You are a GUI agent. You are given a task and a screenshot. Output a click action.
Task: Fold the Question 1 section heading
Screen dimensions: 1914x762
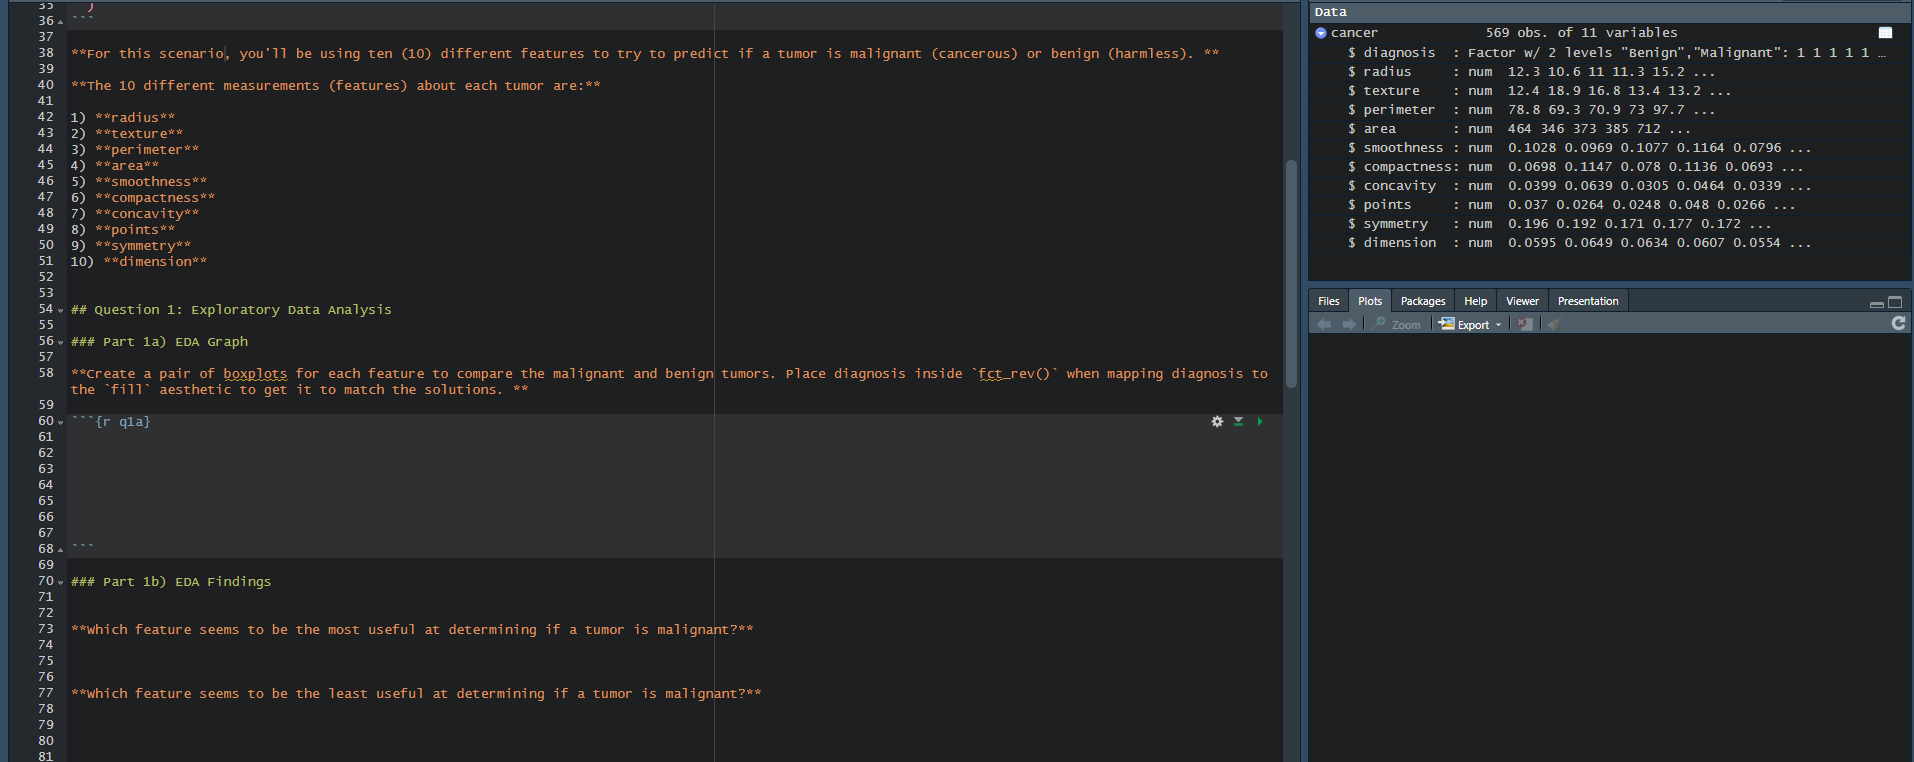(x=60, y=311)
